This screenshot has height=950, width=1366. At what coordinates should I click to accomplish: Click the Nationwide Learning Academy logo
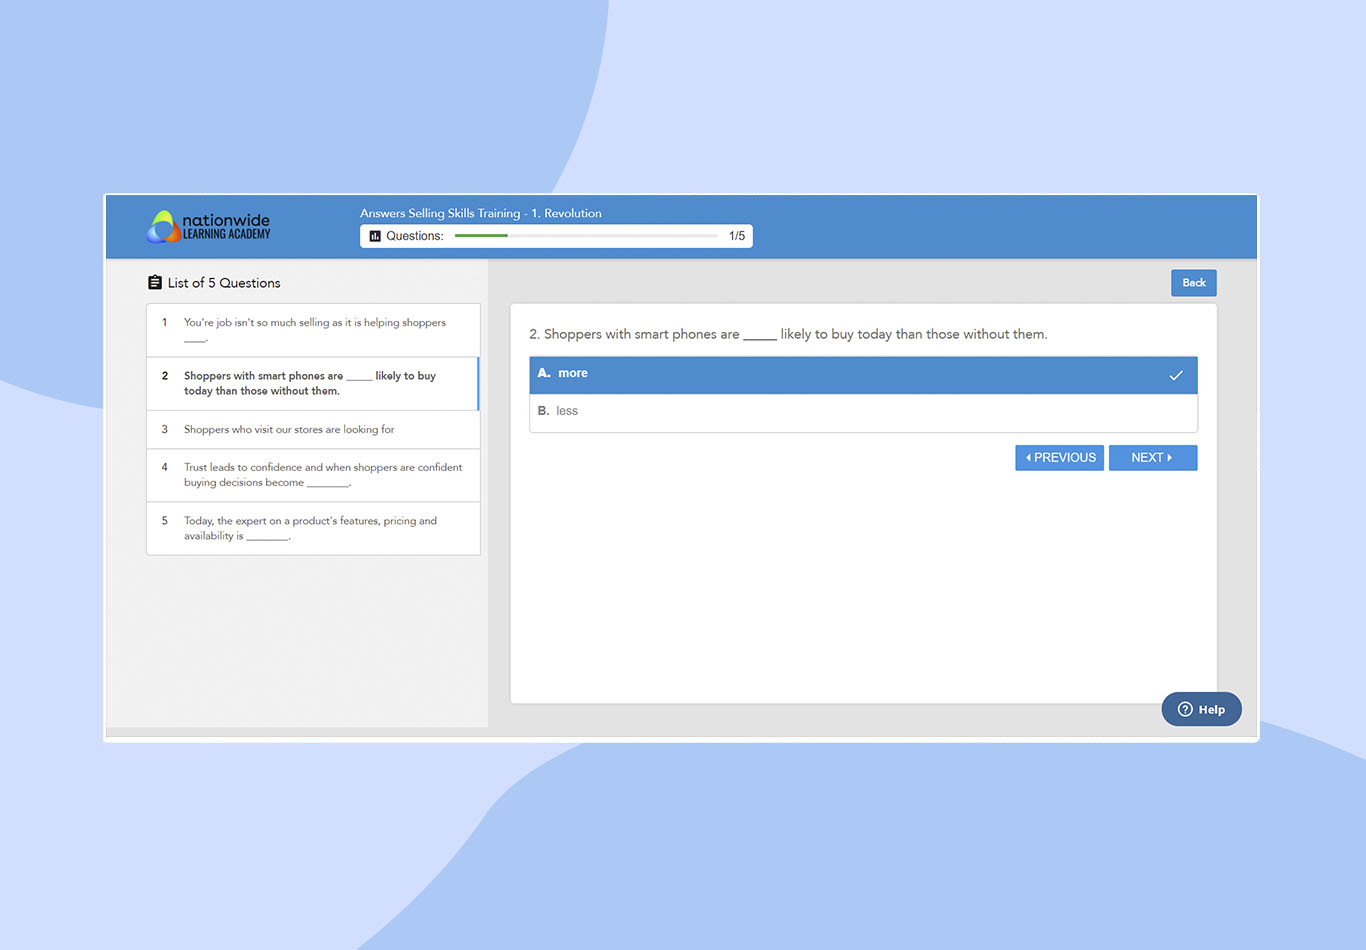click(x=208, y=227)
